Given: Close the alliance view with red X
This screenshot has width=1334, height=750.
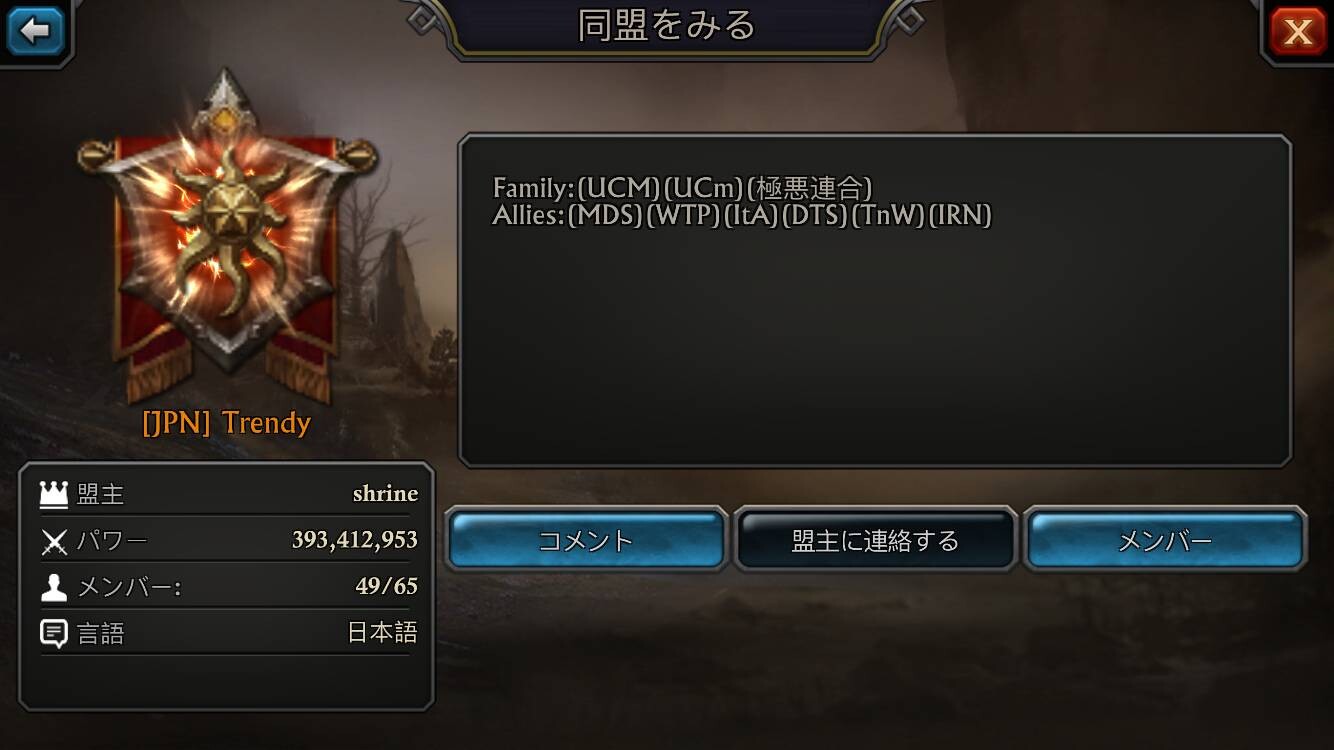Looking at the screenshot, I should (x=1298, y=31).
